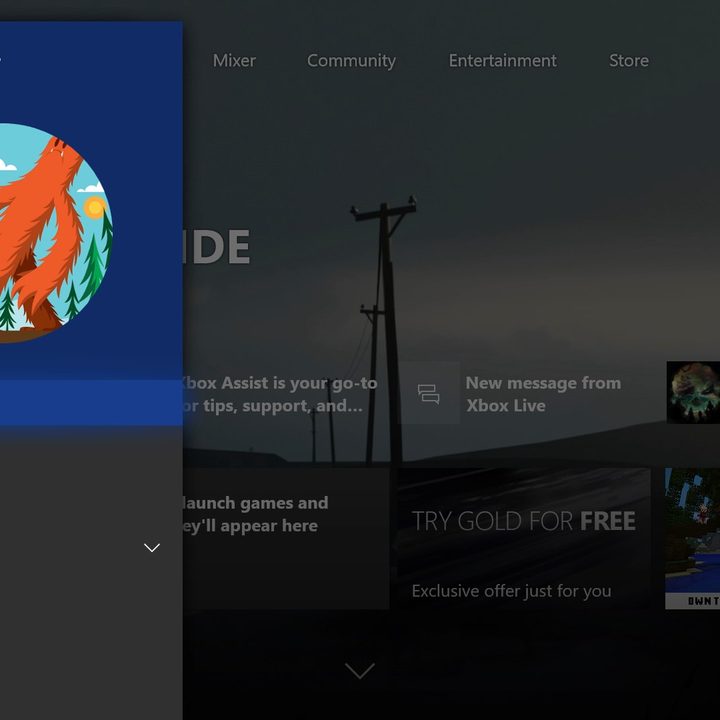The width and height of the screenshot is (720, 720).
Task: Go to the Store tab
Action: point(629,60)
